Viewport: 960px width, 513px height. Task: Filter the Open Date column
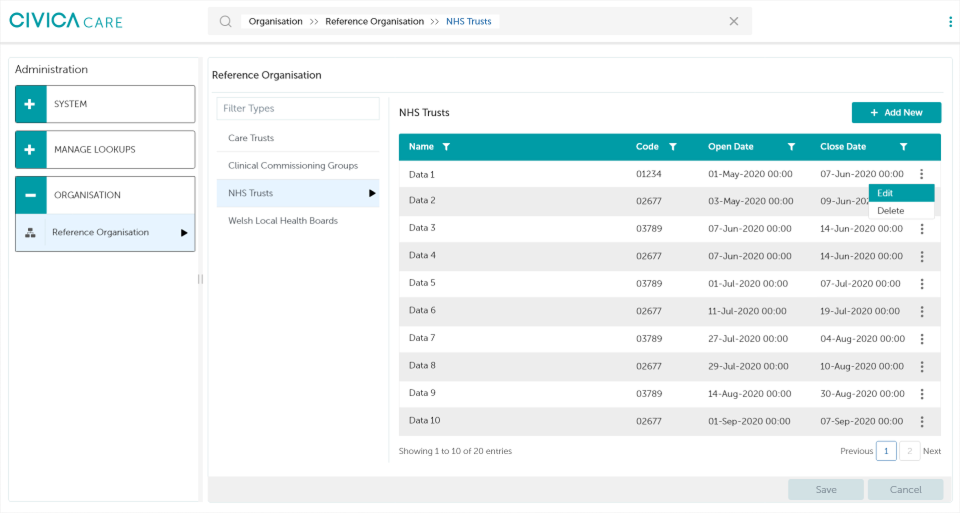coord(791,147)
